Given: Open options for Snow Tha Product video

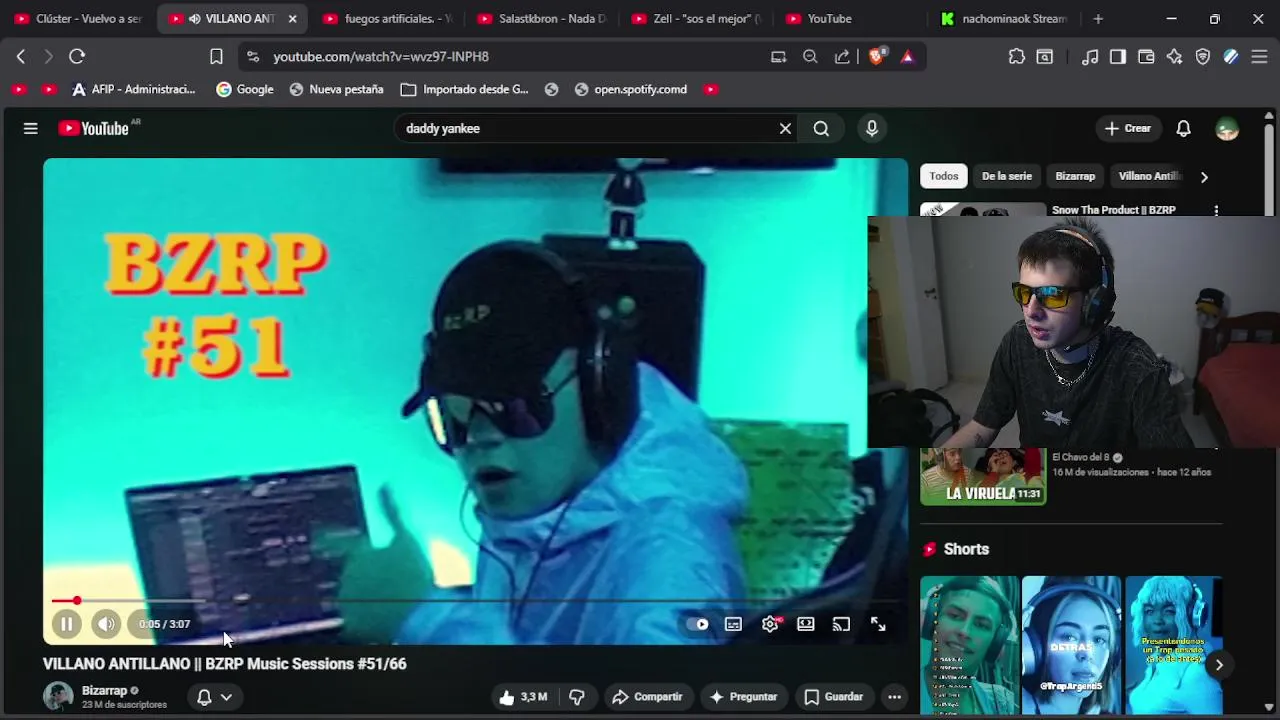Looking at the screenshot, I should [1216, 211].
